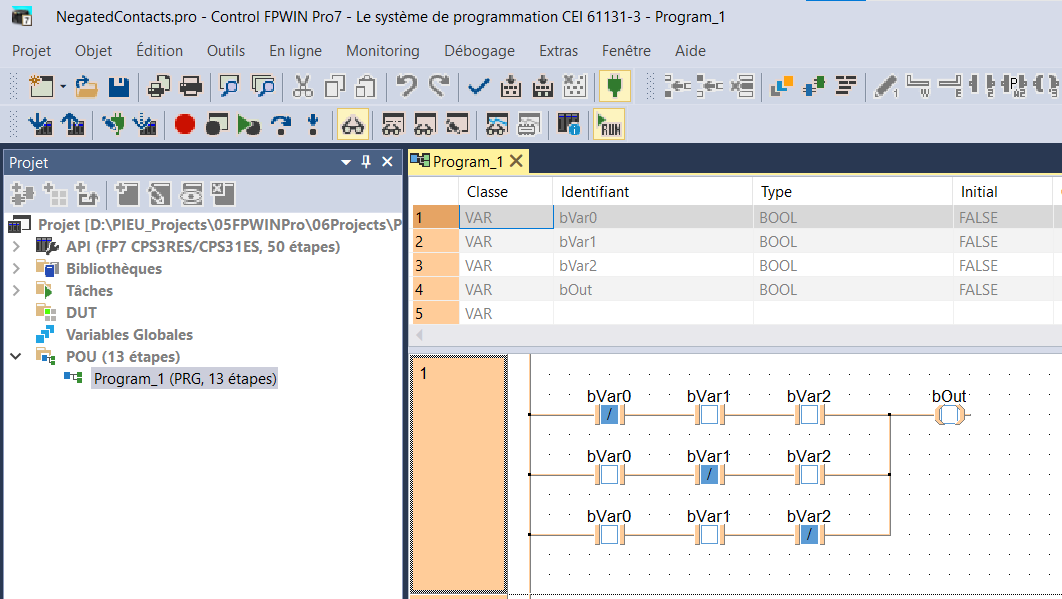Expand the Bibliothèques tree node
This screenshot has height=599, width=1062.
[16, 269]
